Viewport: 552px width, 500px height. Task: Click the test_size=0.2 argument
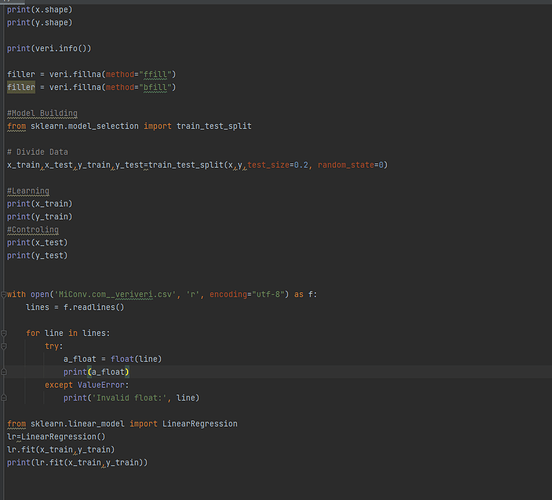278,165
